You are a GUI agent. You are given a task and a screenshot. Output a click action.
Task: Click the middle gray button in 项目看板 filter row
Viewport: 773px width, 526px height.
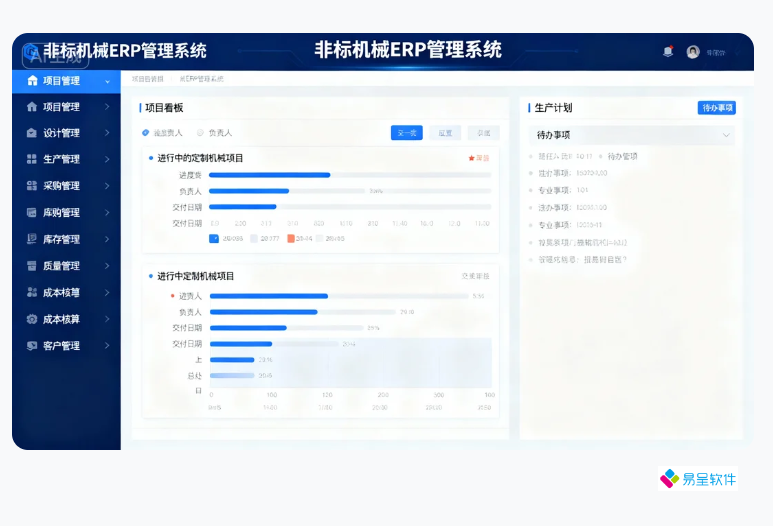pyautogui.click(x=445, y=133)
